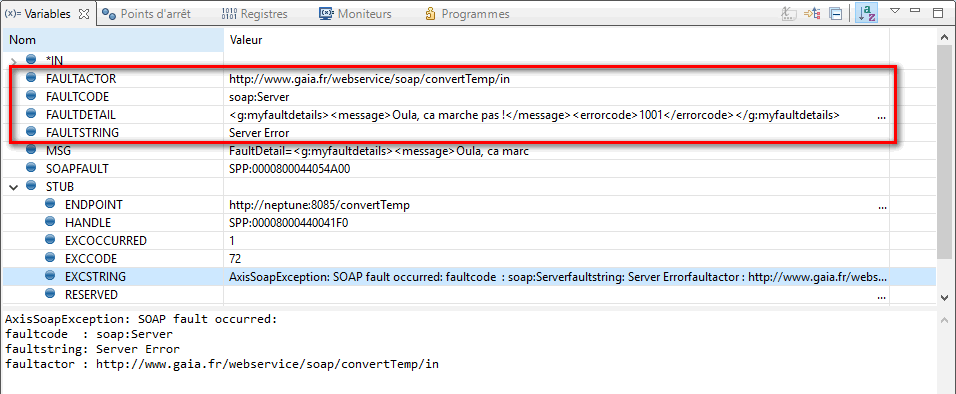Click the Show Logical Structure icon

[x=812, y=13]
